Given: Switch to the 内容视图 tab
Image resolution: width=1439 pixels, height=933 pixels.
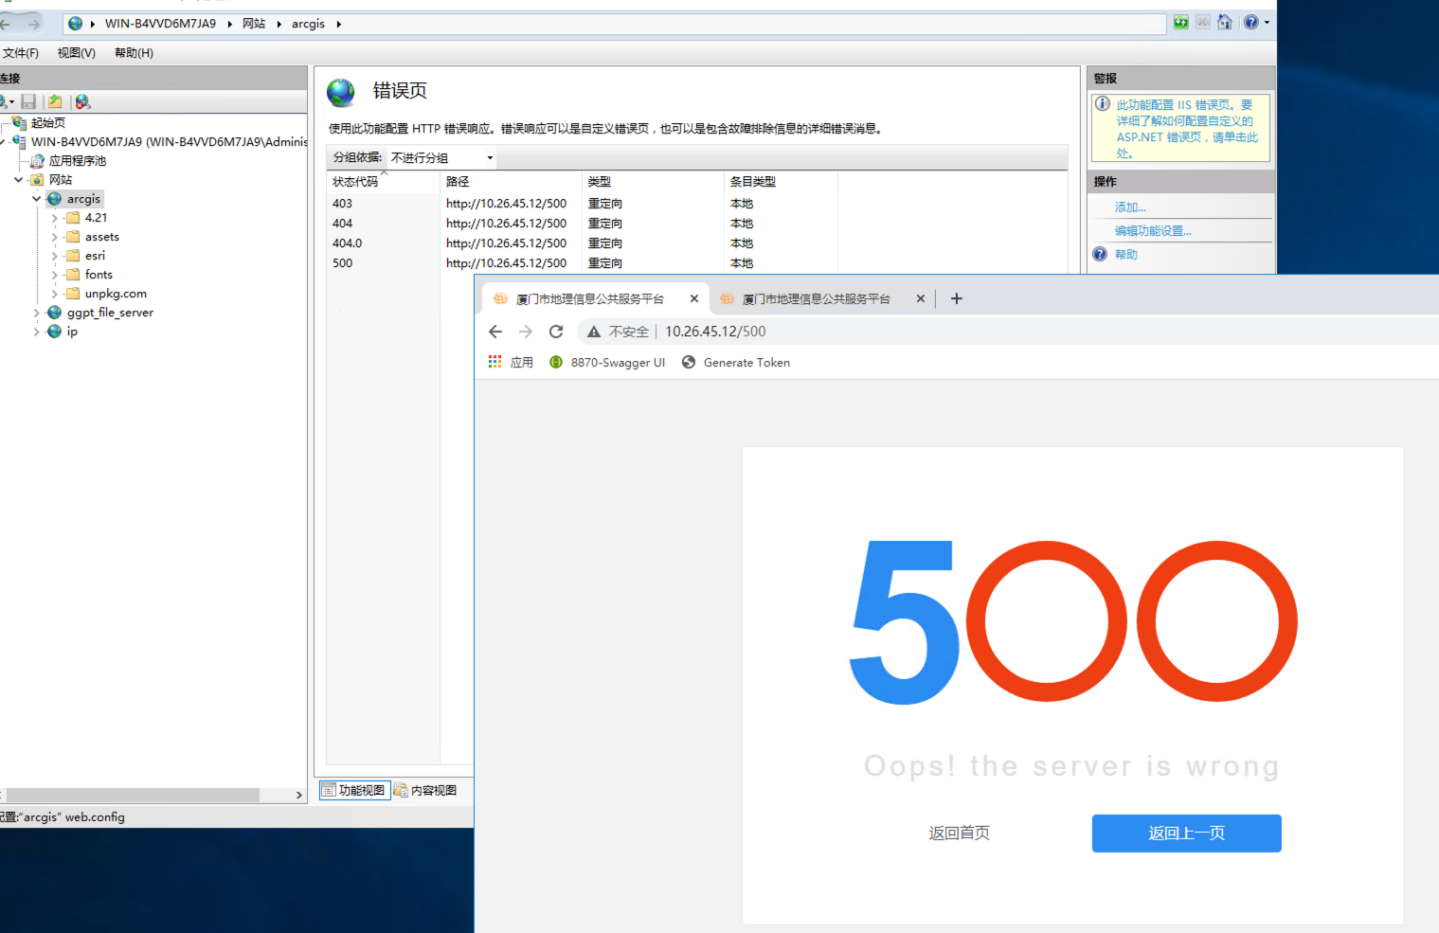Looking at the screenshot, I should pyautogui.click(x=426, y=790).
